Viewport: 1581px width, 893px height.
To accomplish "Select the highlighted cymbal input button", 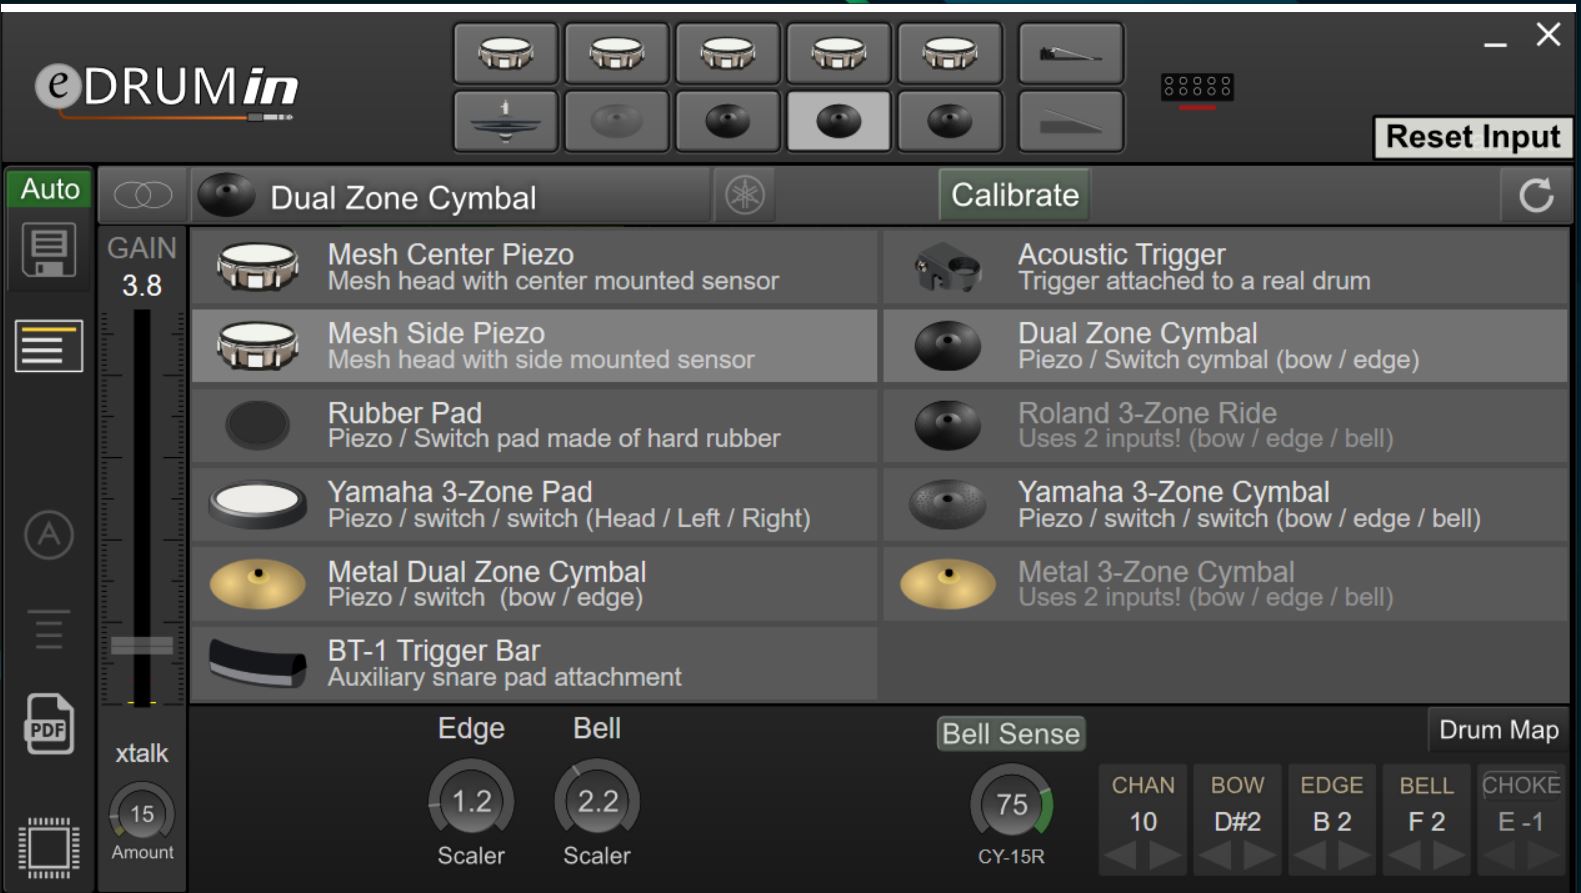I will pyautogui.click(x=838, y=121).
